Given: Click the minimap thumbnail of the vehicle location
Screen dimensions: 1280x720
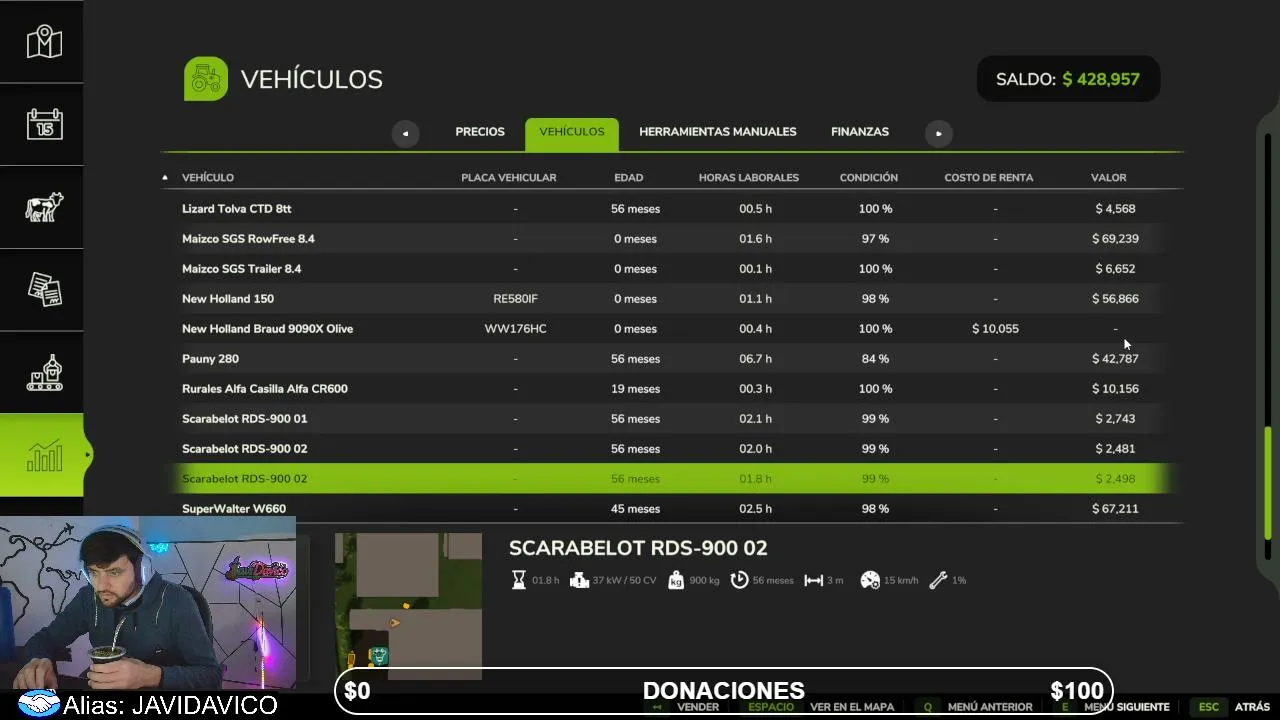Looking at the screenshot, I should point(408,606).
